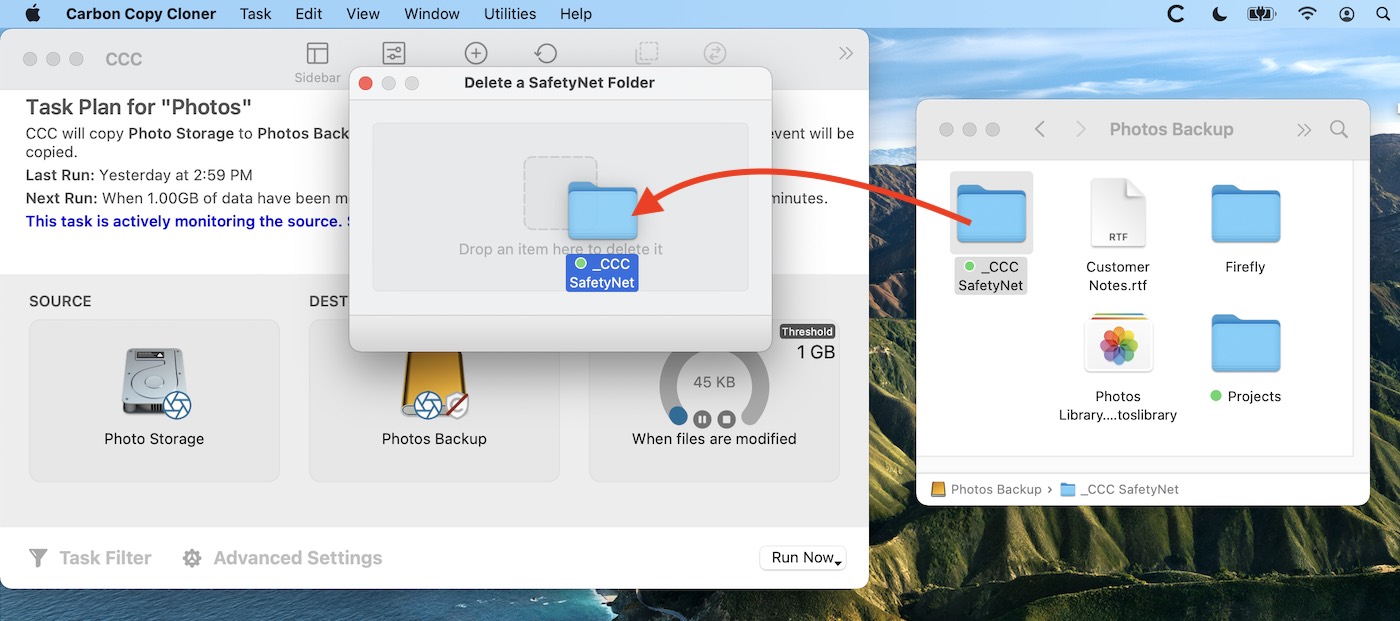Click the drop zone in SafetyNet dialog
Viewport: 1400px width, 621px height.
560,207
